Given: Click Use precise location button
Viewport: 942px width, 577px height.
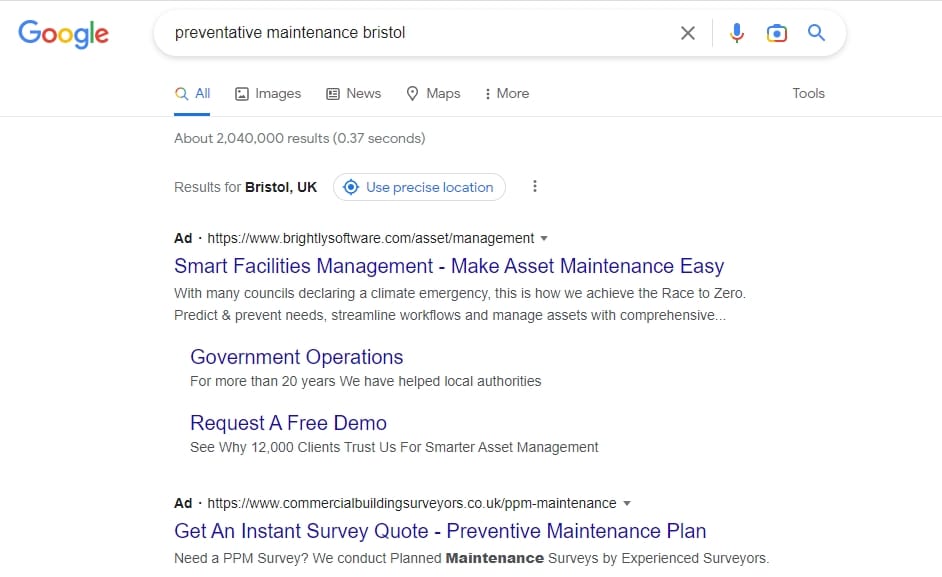Looking at the screenshot, I should [x=419, y=187].
